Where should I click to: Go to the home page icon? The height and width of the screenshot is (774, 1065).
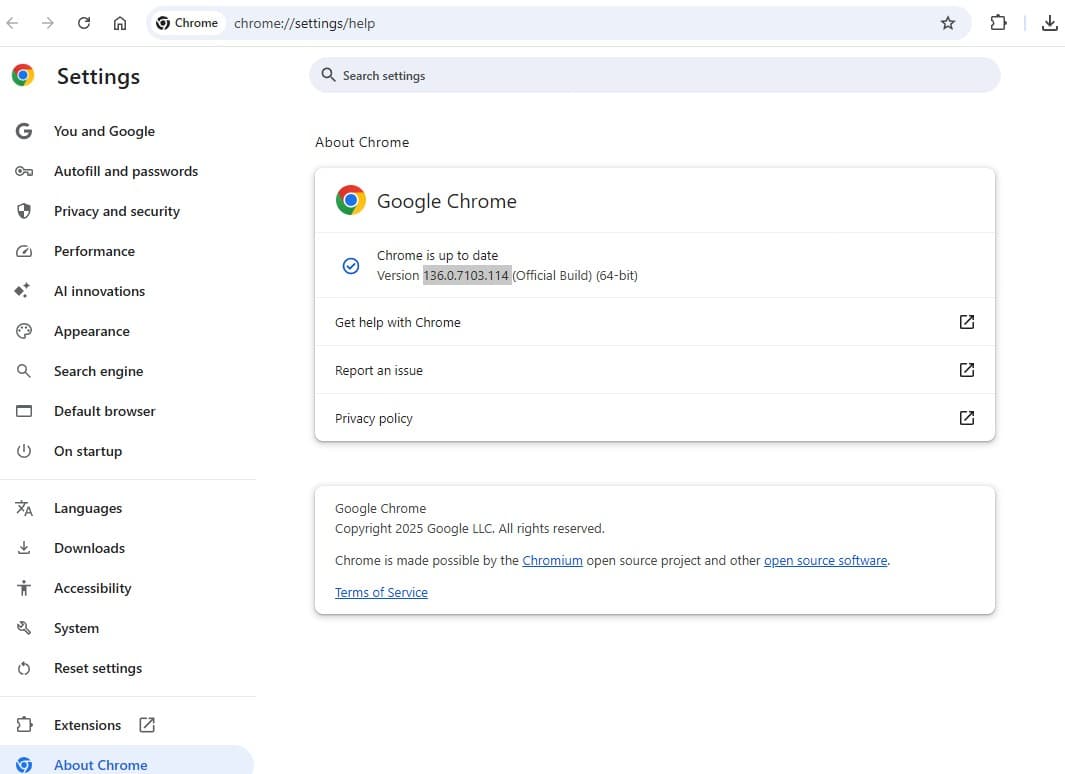point(120,23)
